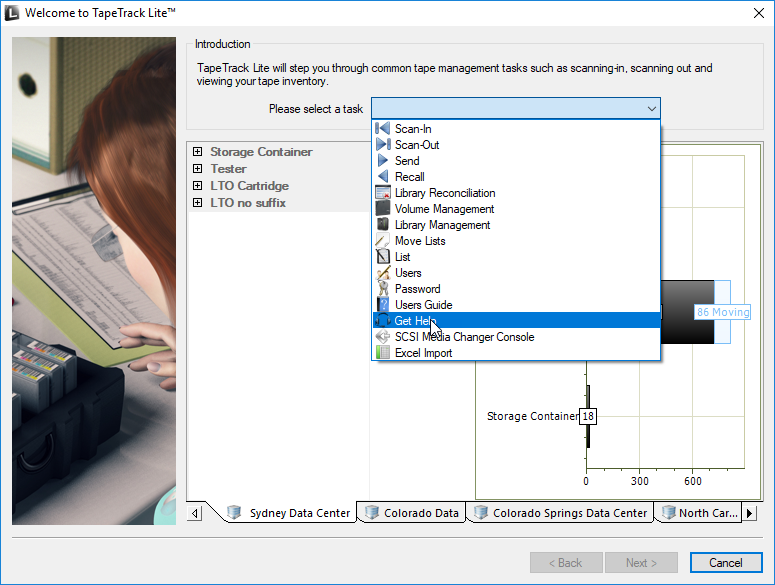Select Users Guide in the task list
The image size is (775, 585).
tap(516, 304)
